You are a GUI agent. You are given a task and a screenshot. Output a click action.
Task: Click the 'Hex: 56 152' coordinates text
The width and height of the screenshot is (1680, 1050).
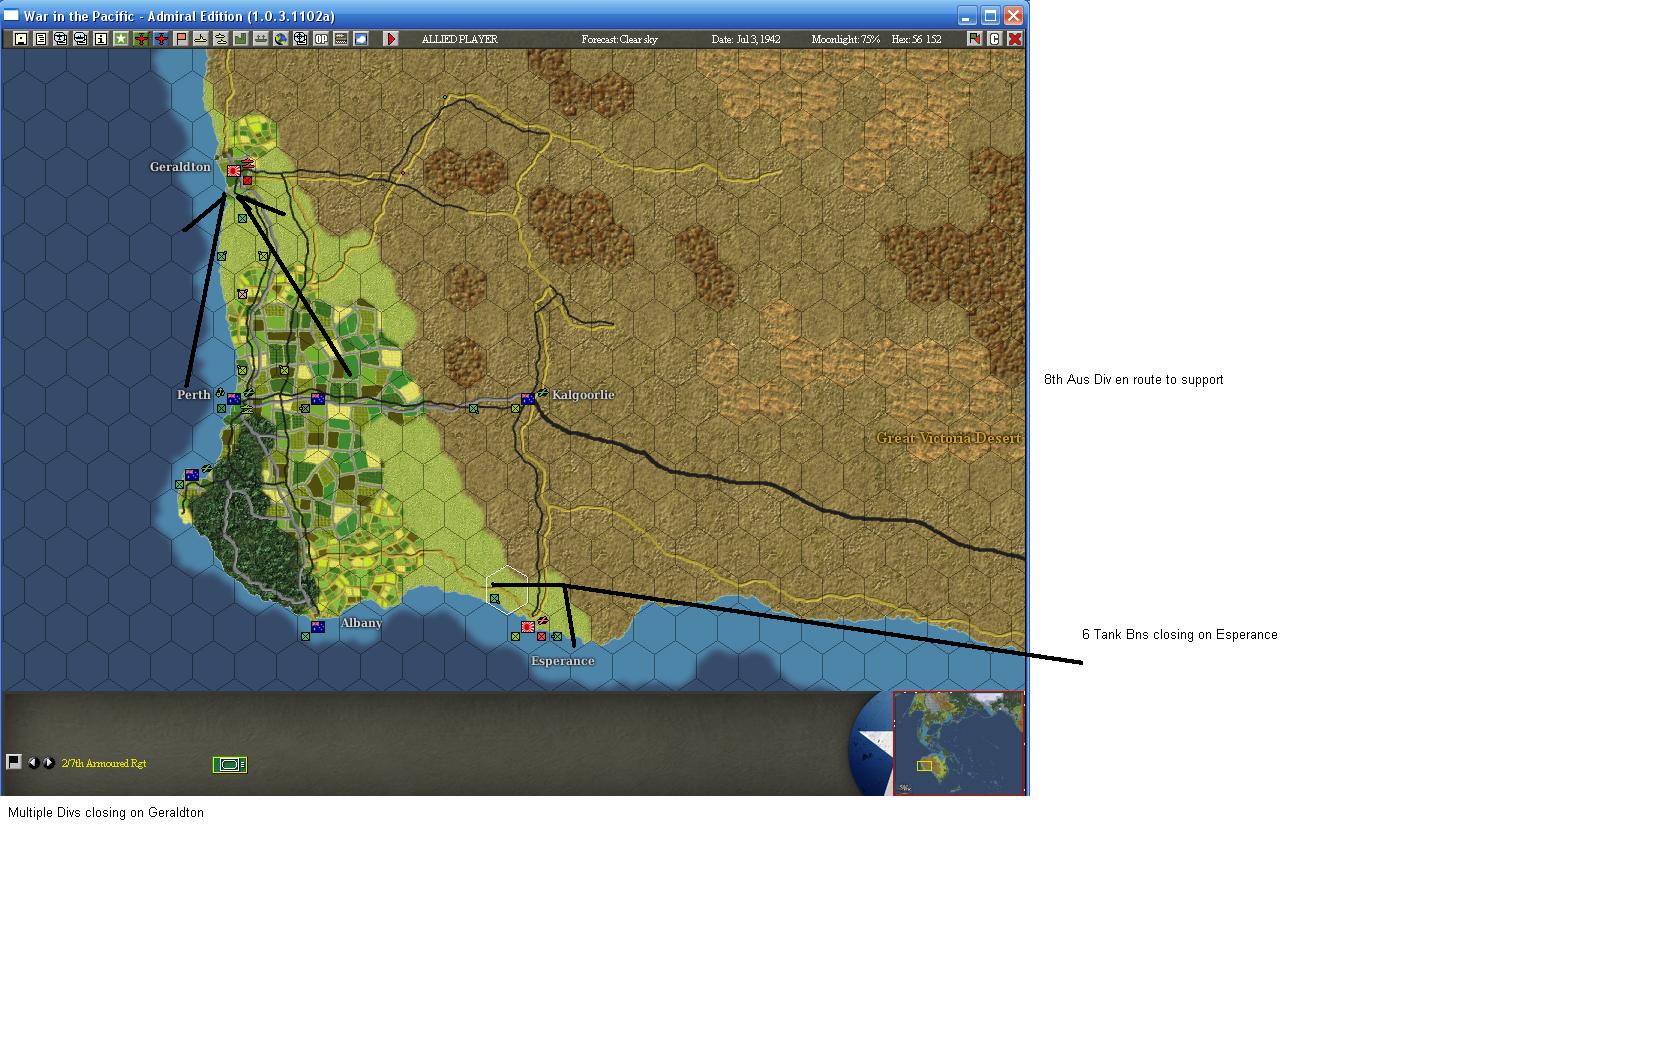(x=916, y=39)
